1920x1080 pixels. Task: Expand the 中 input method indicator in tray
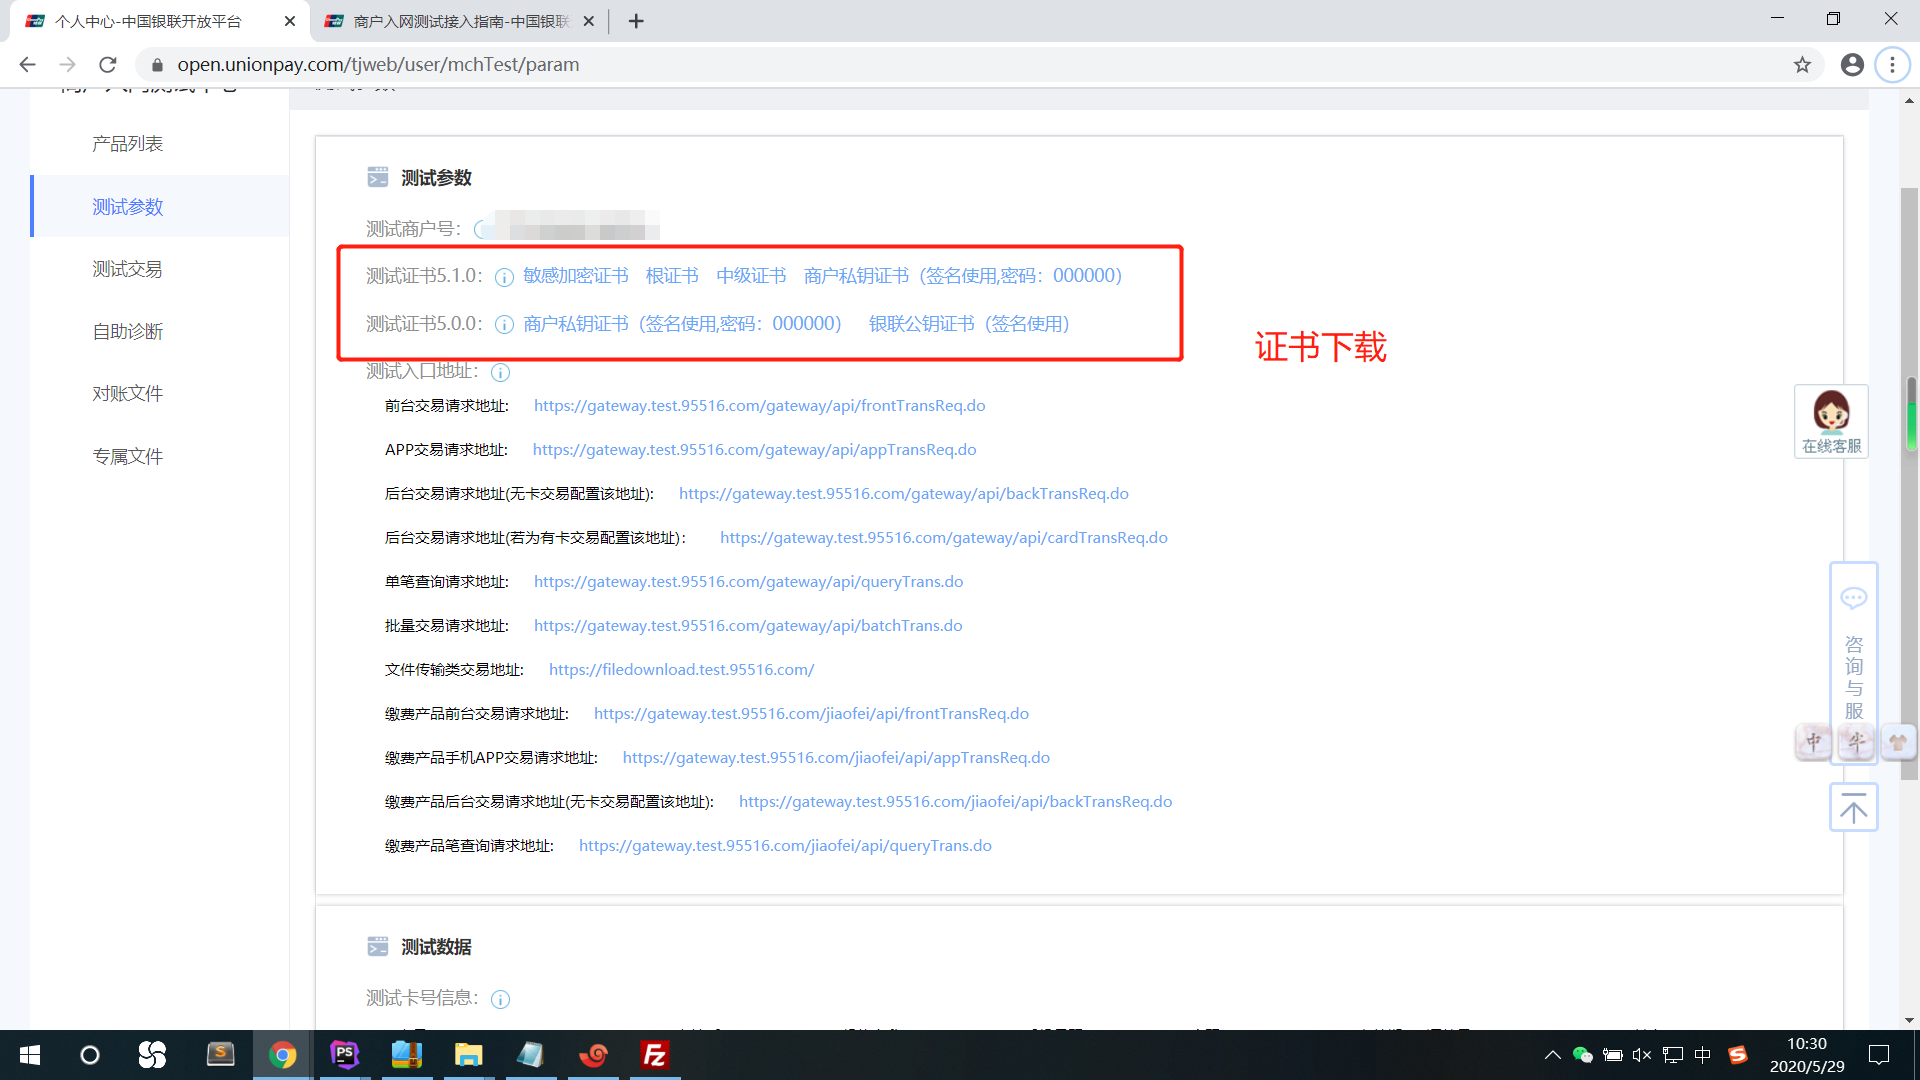coord(1701,1055)
